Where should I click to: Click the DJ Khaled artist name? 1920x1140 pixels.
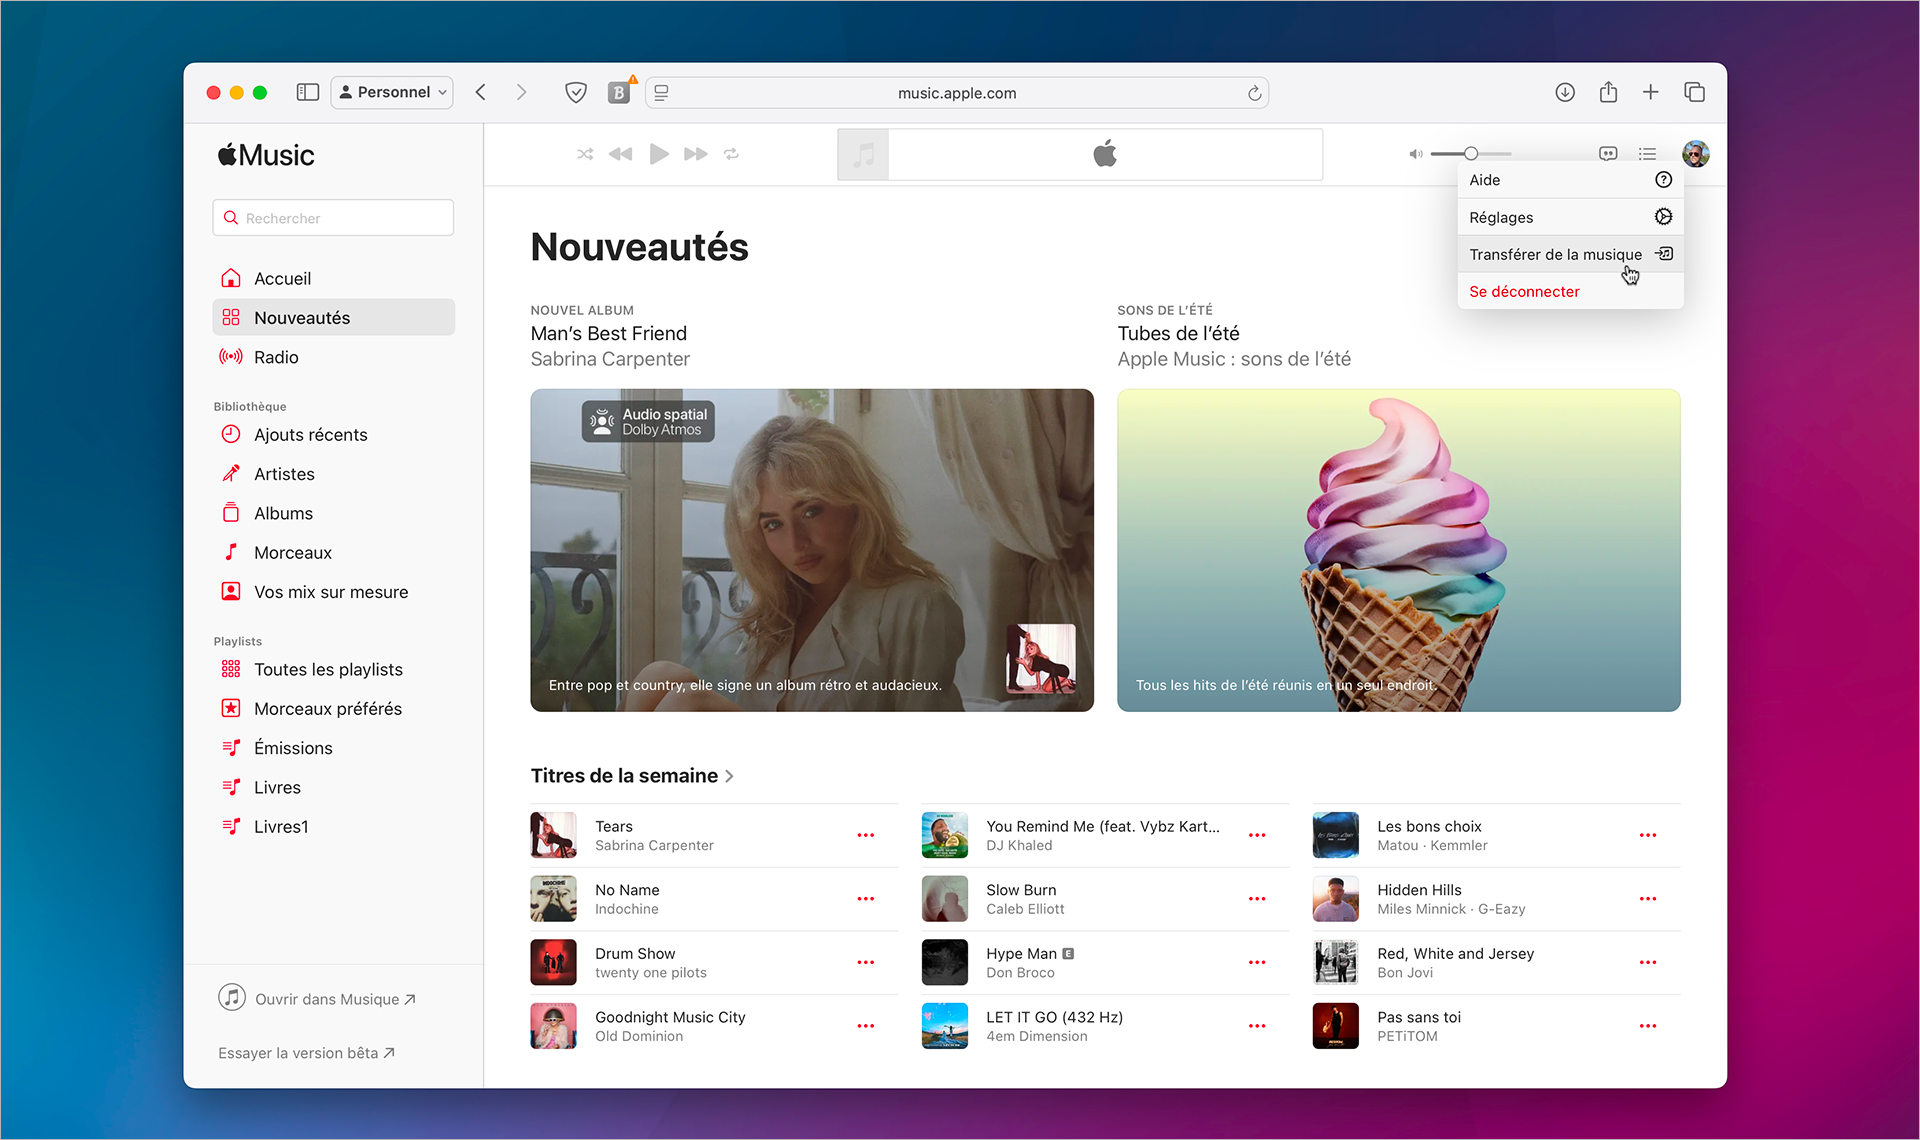[x=1019, y=845]
